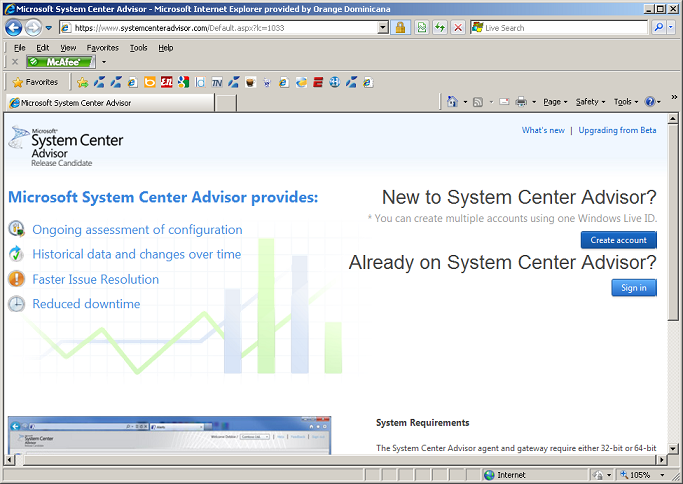683x484 pixels.
Task: Open the Page dropdown menu
Action: tap(555, 102)
